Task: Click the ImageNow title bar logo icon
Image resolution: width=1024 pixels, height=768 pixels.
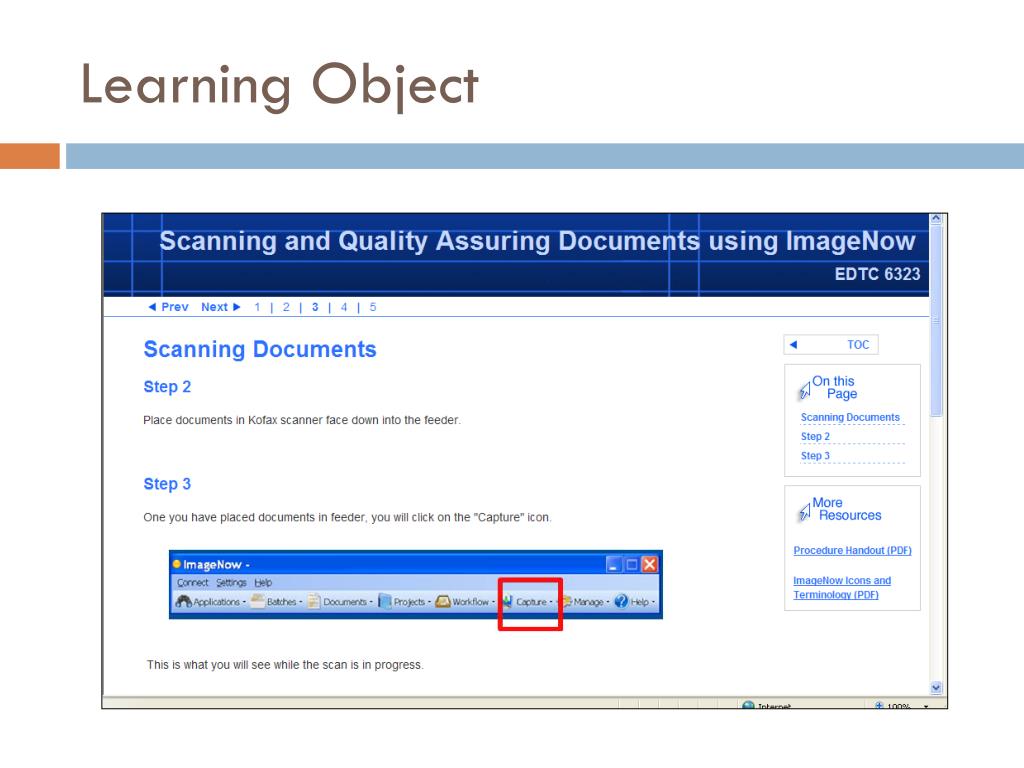Action: (x=176, y=564)
